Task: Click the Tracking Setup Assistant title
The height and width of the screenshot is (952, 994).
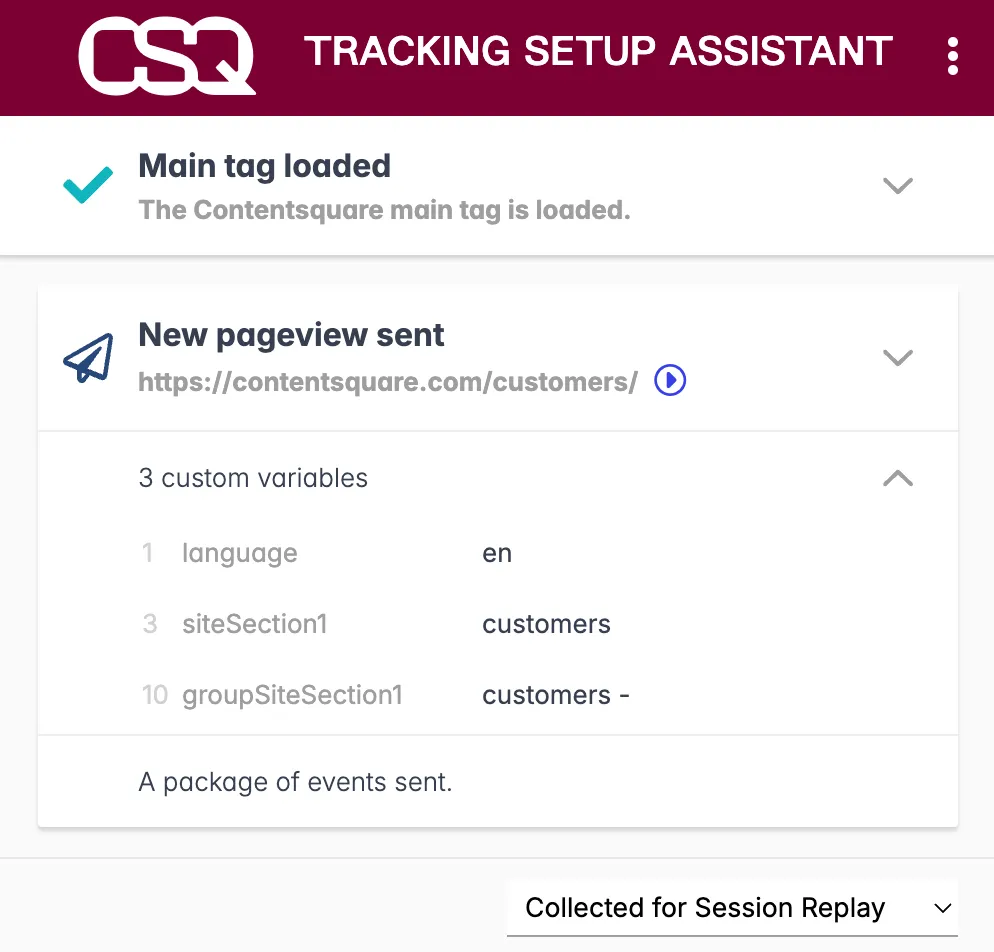Action: [598, 52]
